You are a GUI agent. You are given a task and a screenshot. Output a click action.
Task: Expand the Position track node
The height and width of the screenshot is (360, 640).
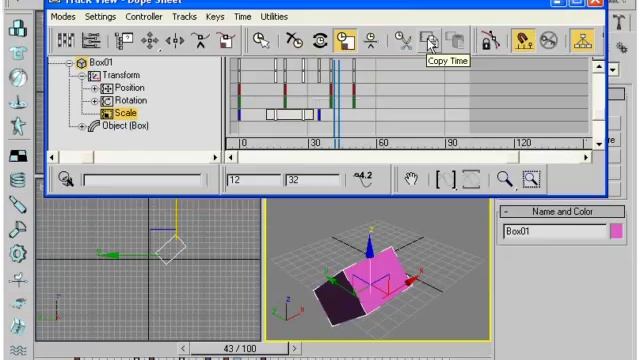point(94,88)
